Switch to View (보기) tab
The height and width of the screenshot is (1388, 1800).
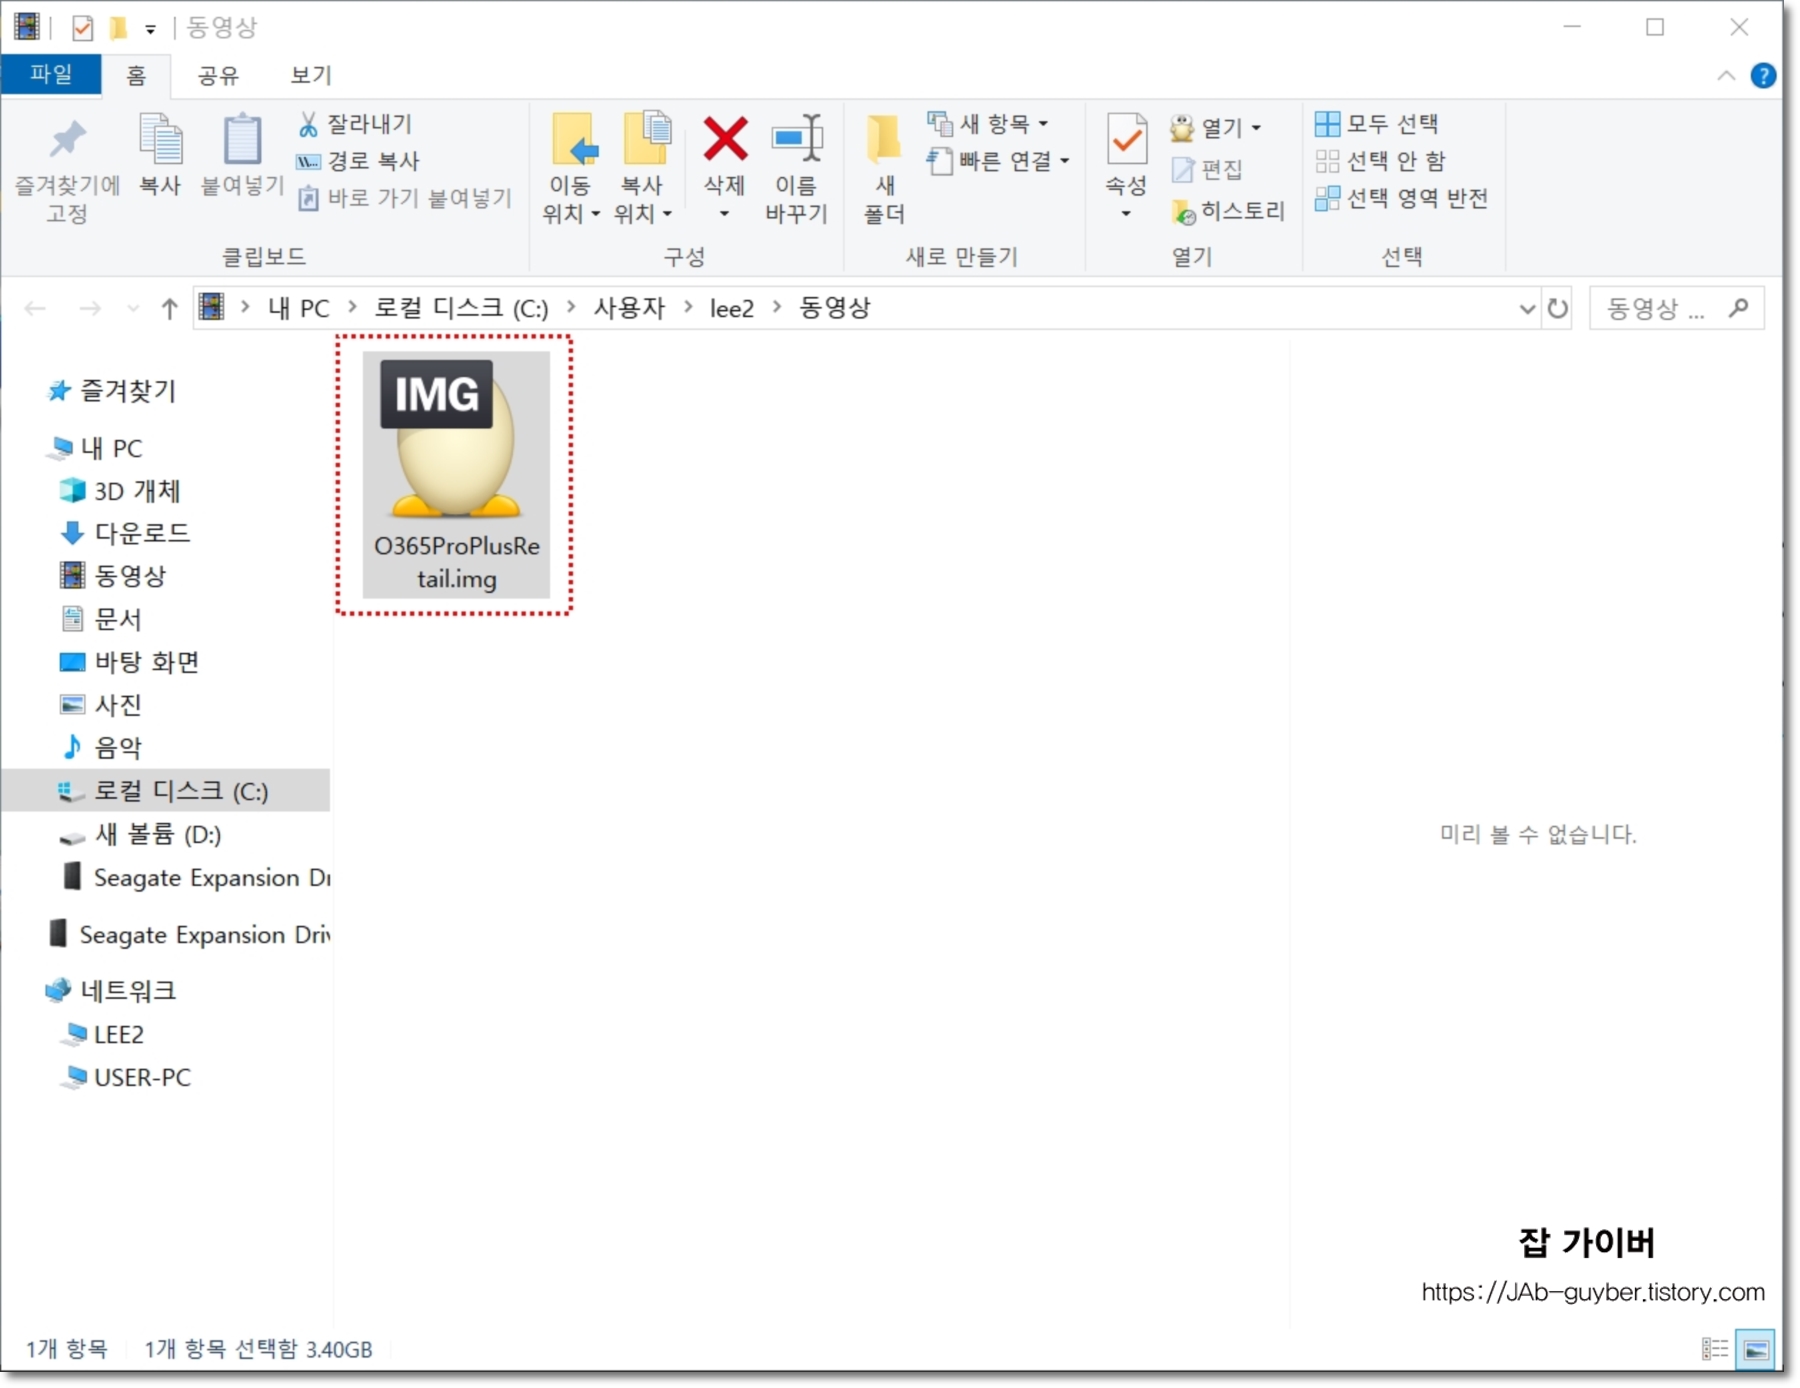click(x=311, y=75)
